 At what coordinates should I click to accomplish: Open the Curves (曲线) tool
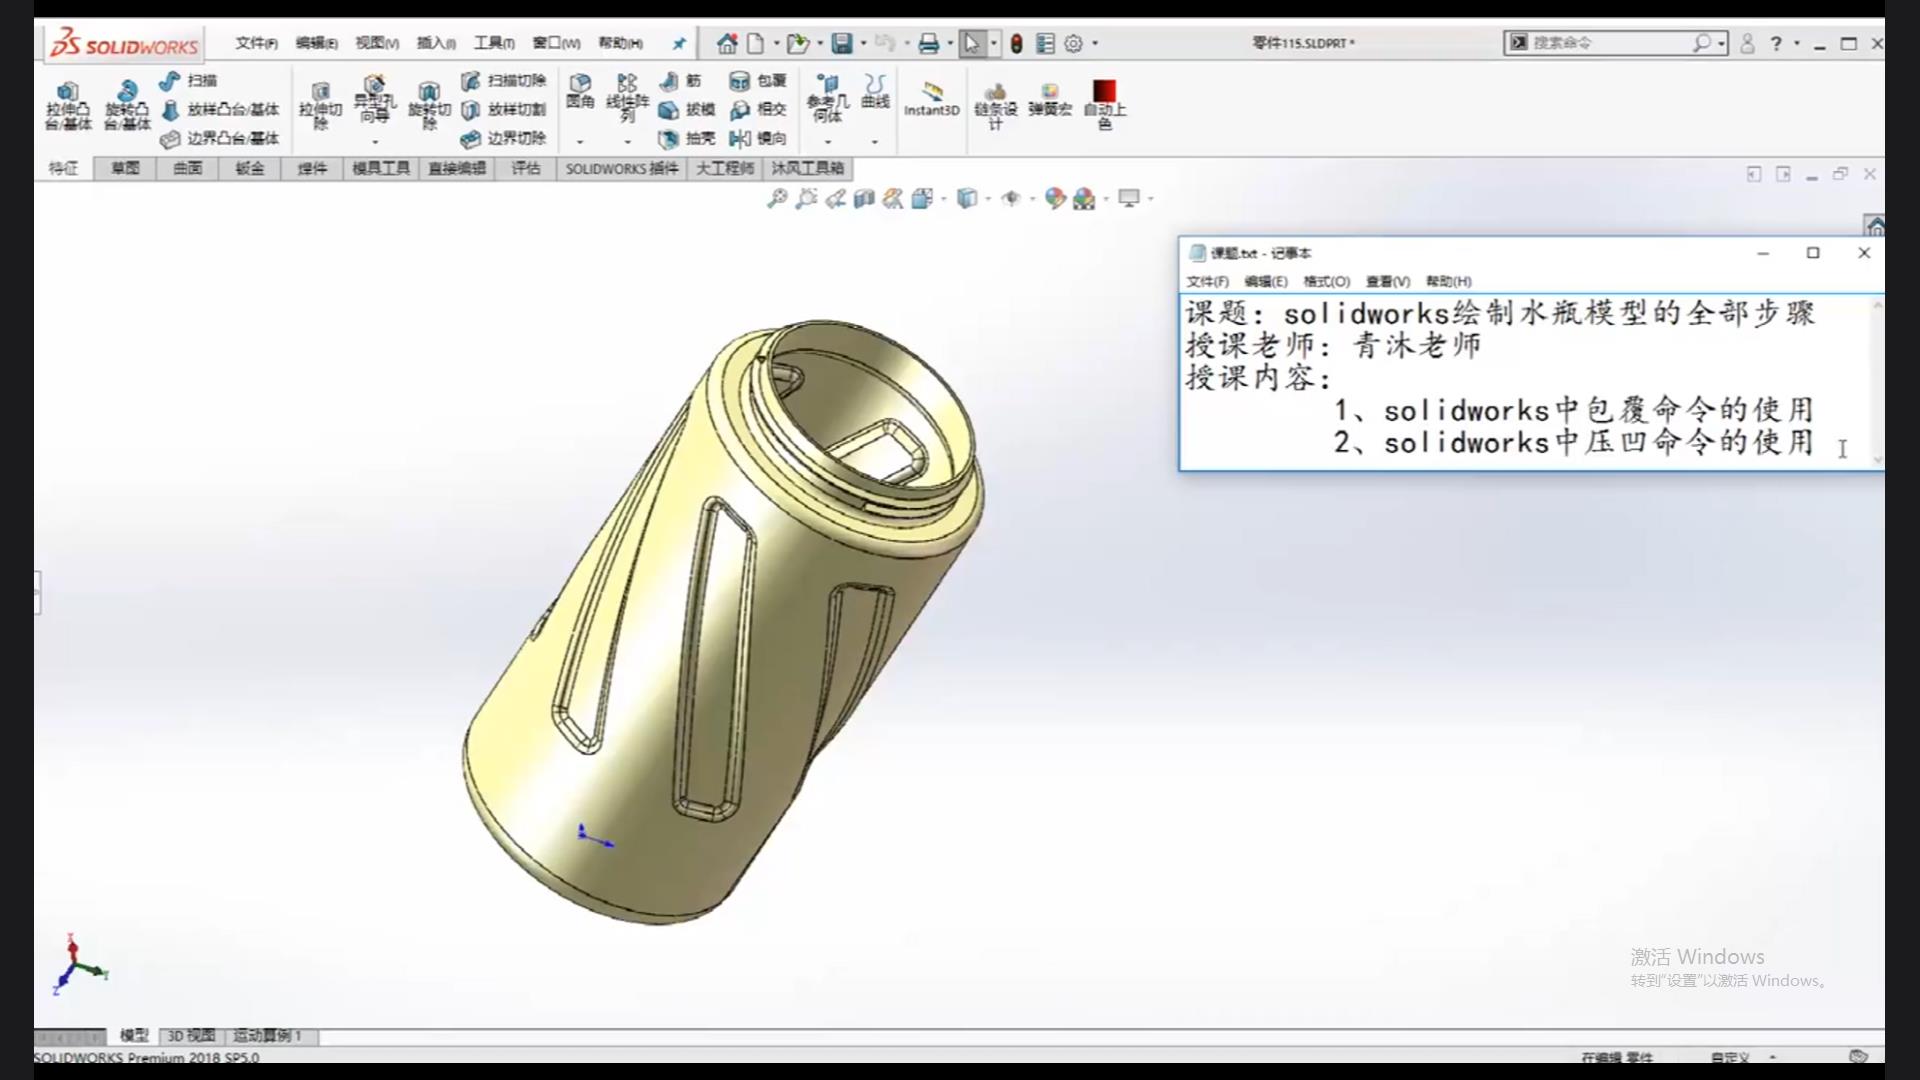(875, 91)
